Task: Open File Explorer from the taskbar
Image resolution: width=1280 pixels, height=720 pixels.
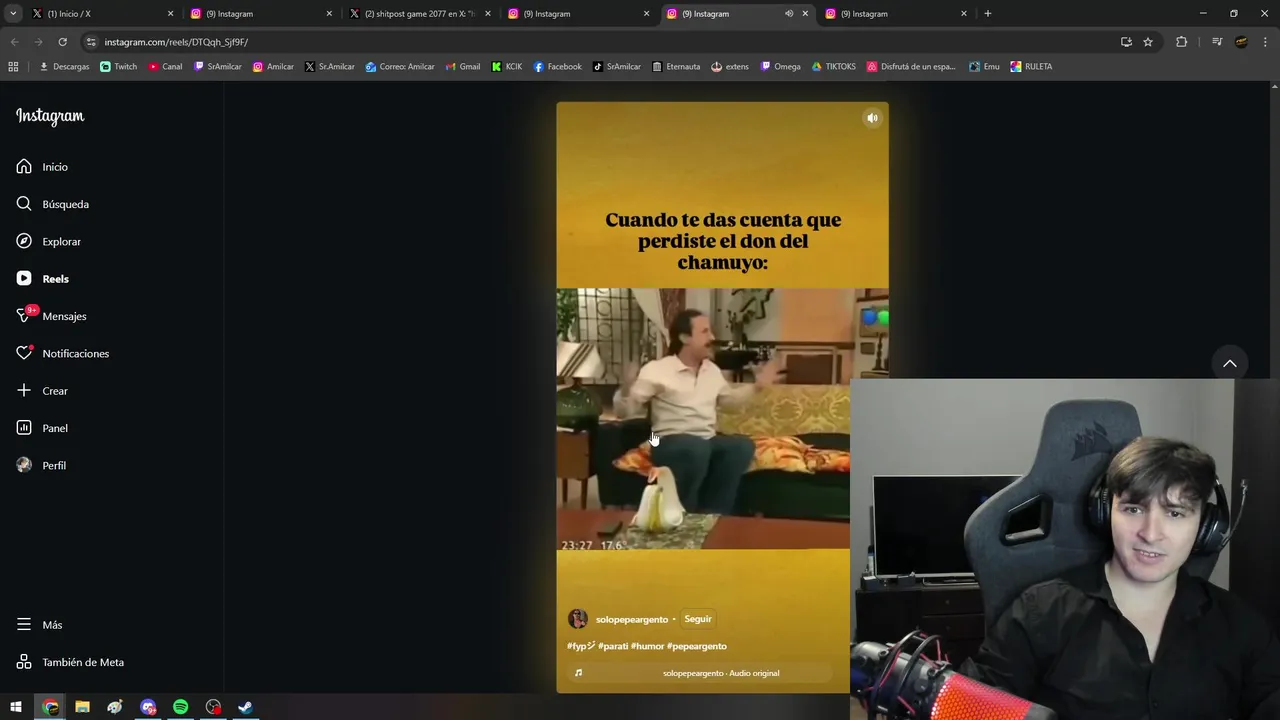Action: coord(82,707)
